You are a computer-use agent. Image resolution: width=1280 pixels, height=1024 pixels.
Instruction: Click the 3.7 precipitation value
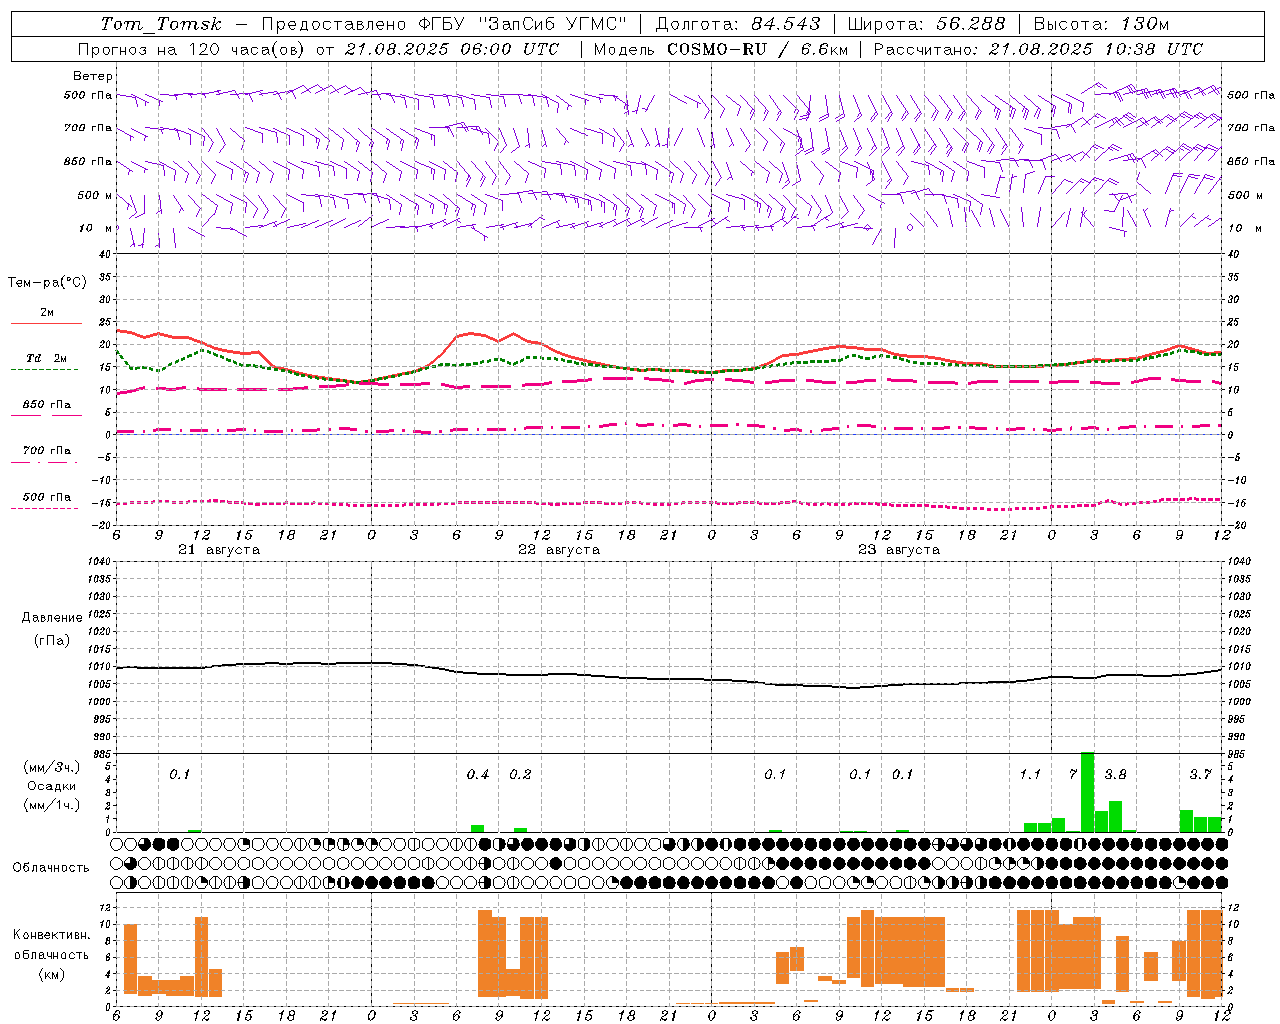pyautogui.click(x=1200, y=775)
